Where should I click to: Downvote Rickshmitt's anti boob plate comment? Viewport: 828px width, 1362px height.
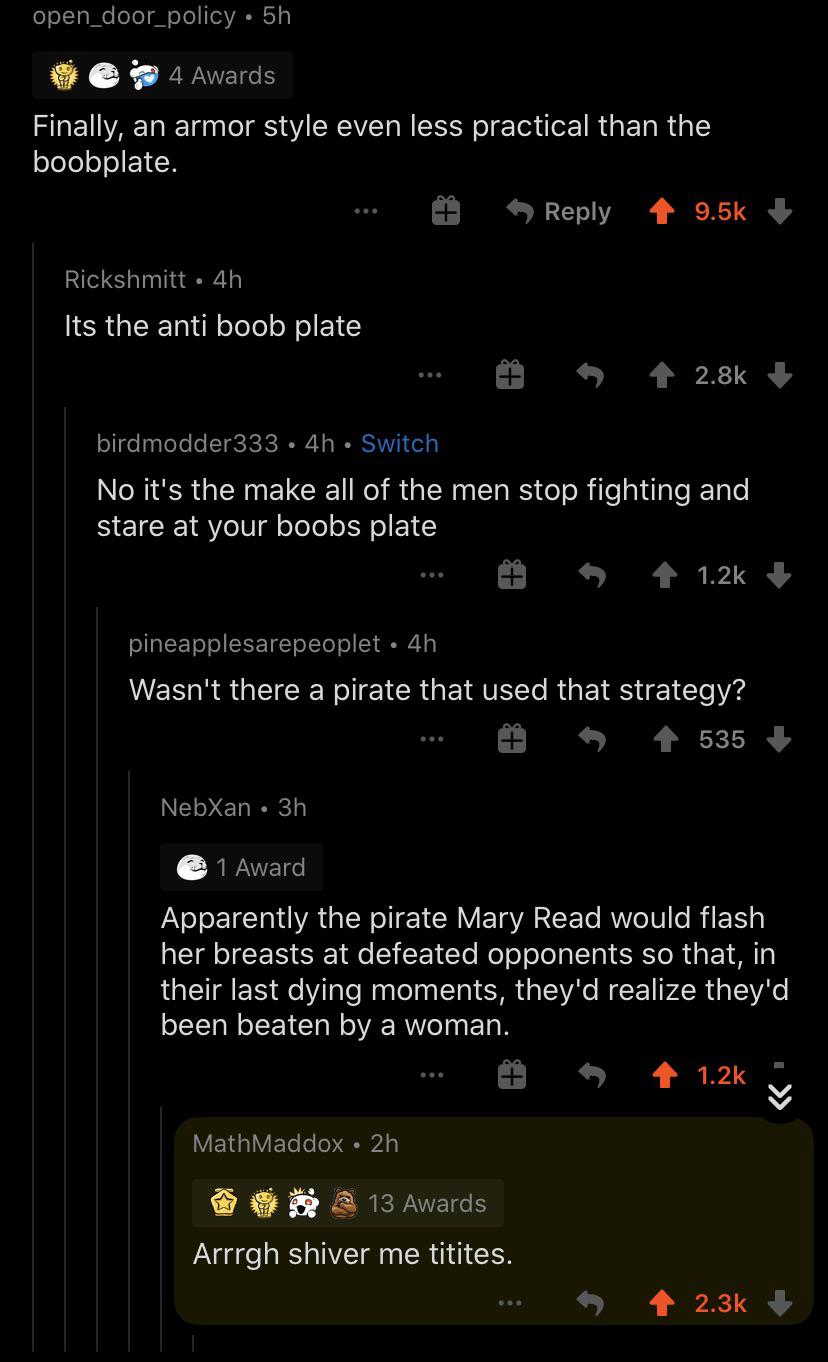point(779,375)
